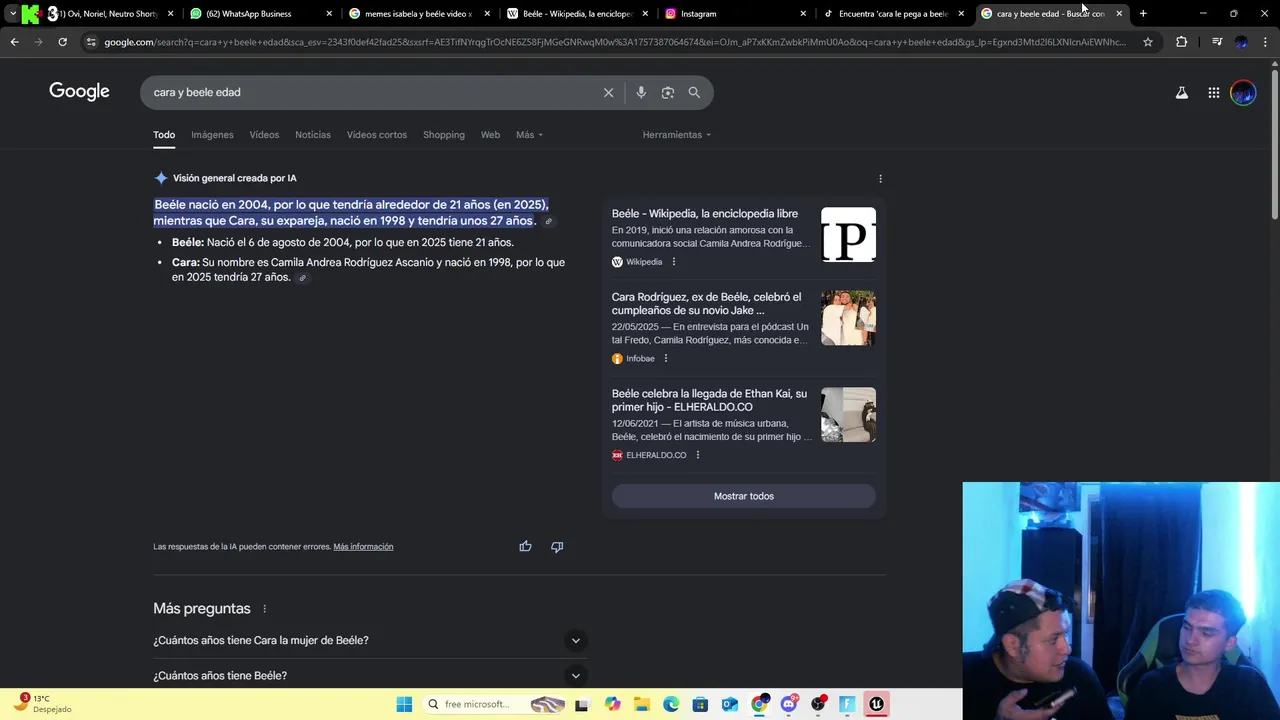Reload the current page
This screenshot has height=720, width=1280.
(x=62, y=42)
